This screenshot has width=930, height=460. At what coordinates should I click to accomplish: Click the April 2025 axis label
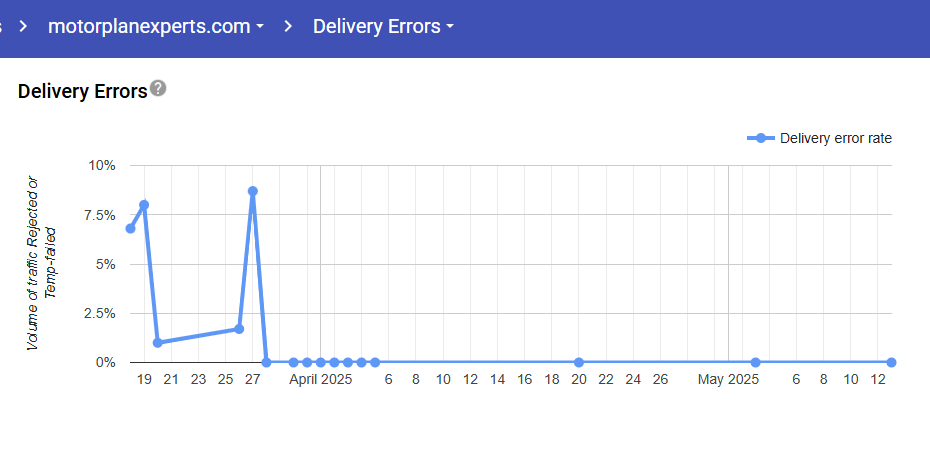coord(321,380)
